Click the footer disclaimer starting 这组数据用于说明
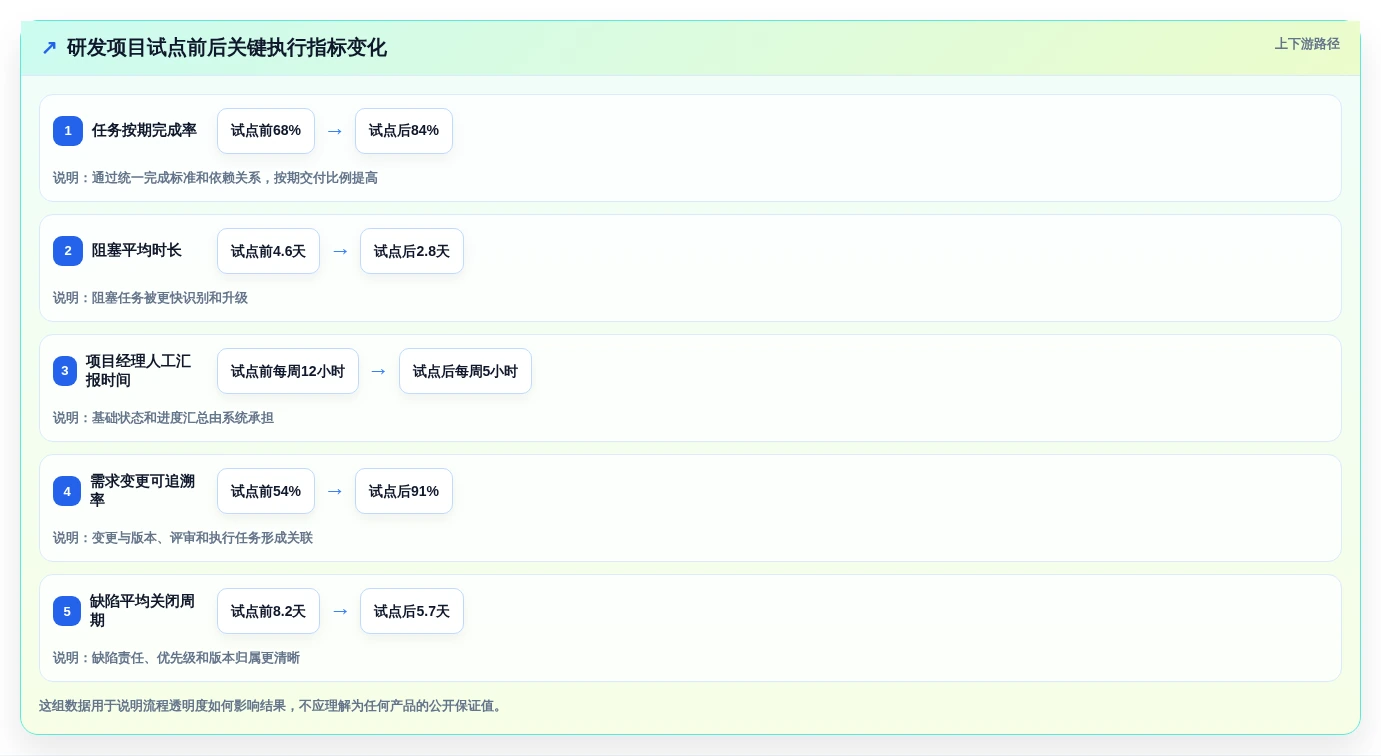Viewport: 1381px width, 756px height. tap(272, 706)
